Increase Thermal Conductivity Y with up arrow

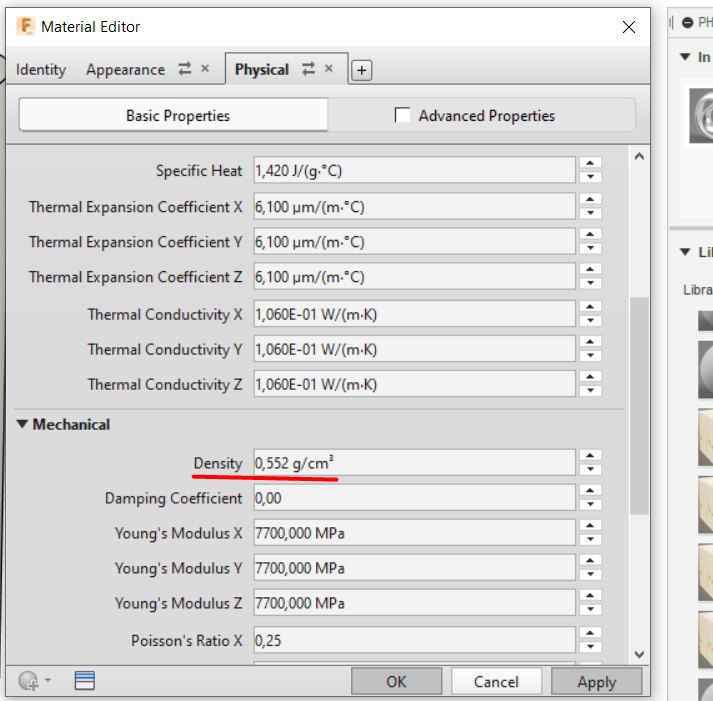pos(590,342)
